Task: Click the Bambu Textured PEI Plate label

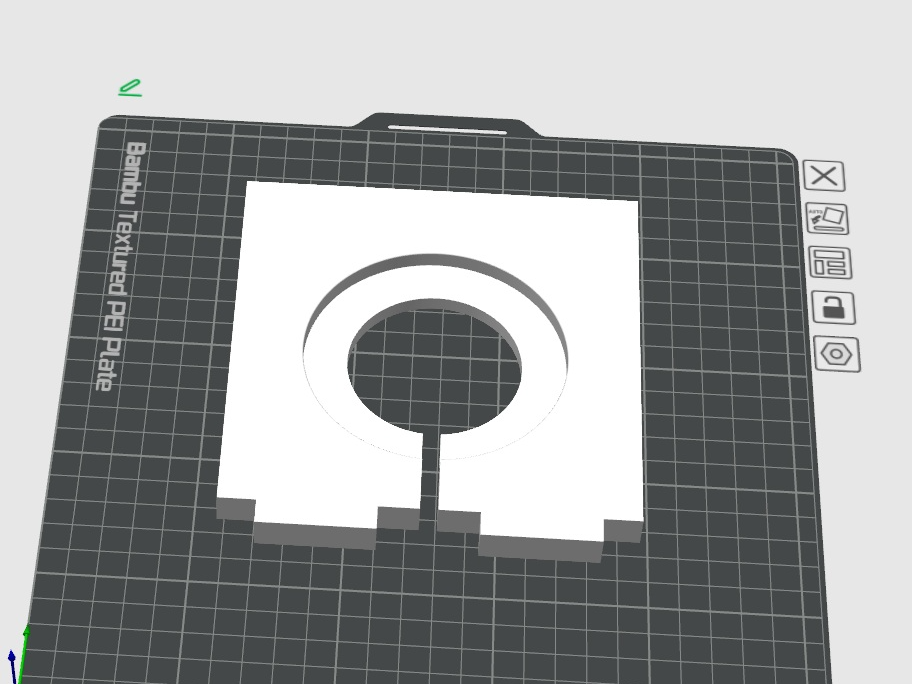Action: (x=120, y=266)
